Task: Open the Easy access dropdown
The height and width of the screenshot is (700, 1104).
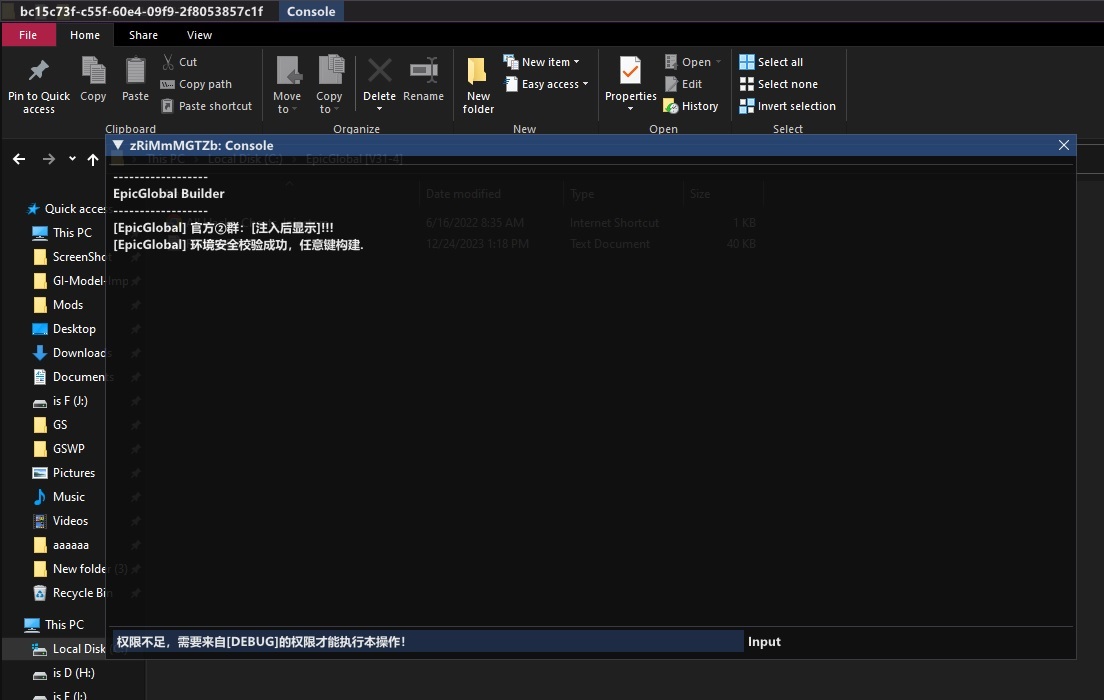Action: coord(546,84)
